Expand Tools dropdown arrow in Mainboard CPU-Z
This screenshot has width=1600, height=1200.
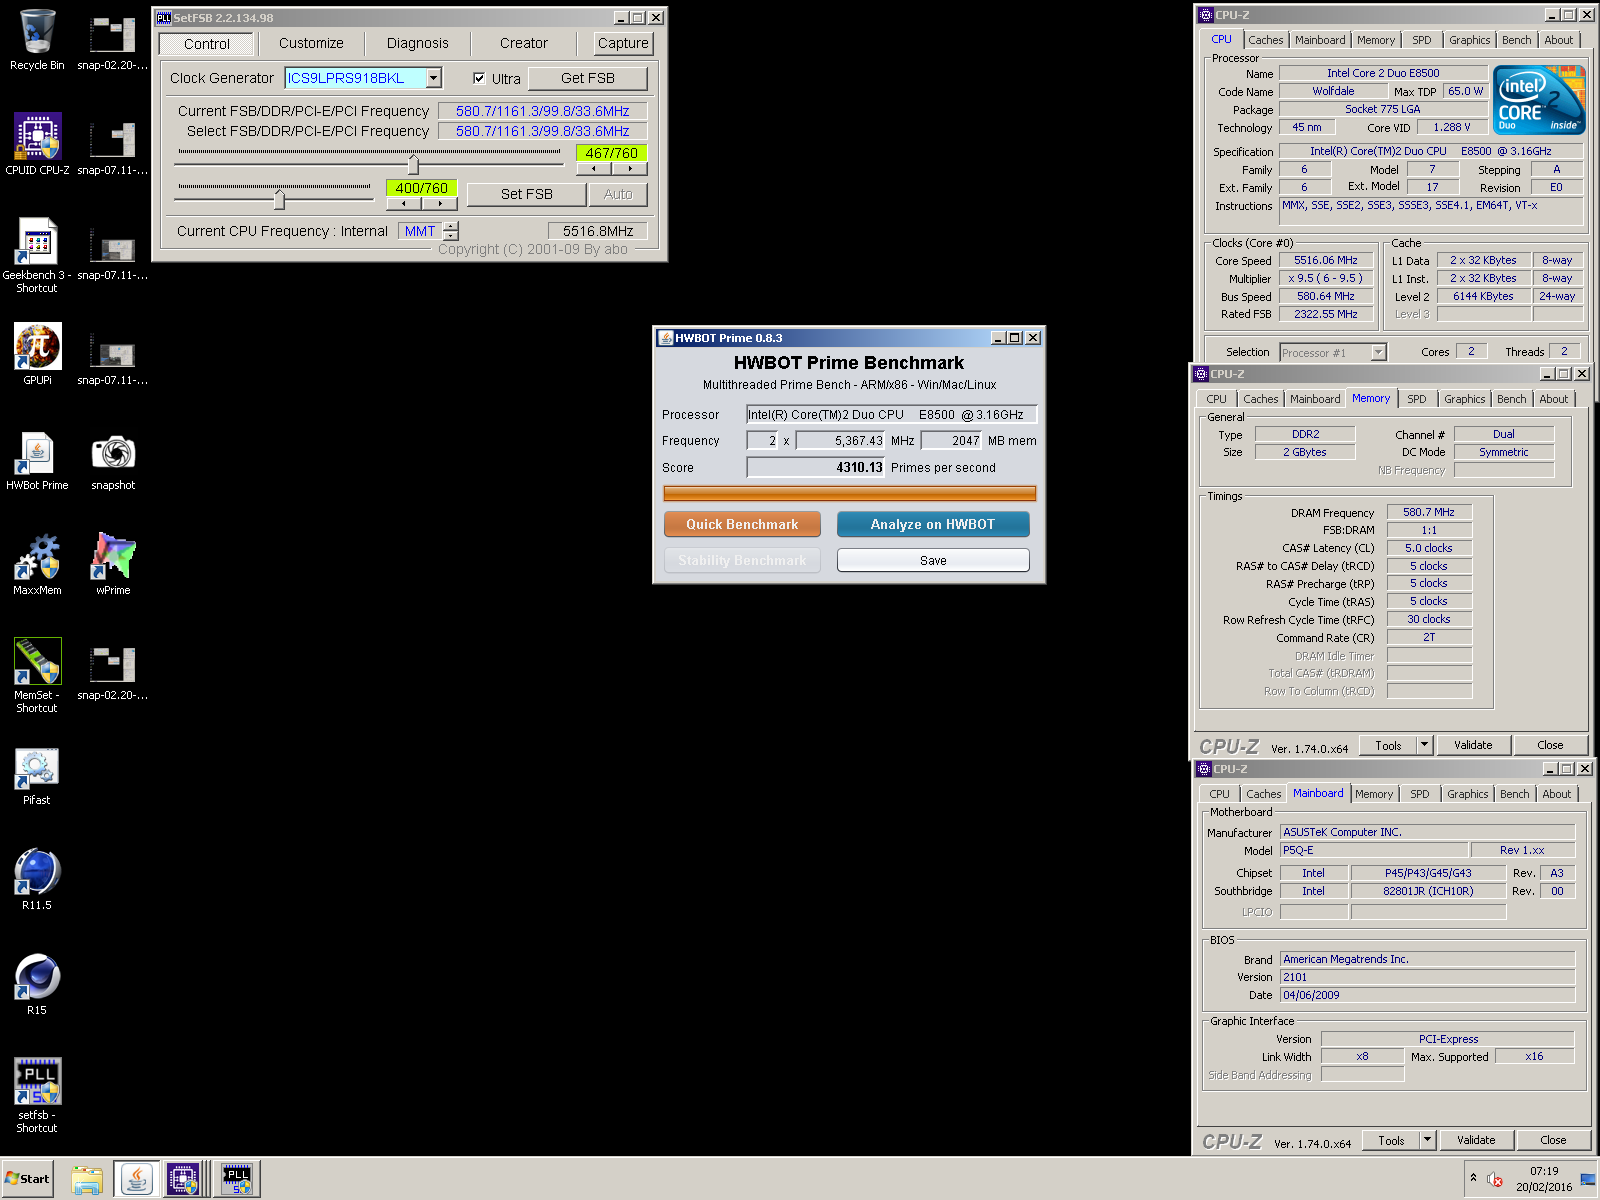tap(1428, 1140)
